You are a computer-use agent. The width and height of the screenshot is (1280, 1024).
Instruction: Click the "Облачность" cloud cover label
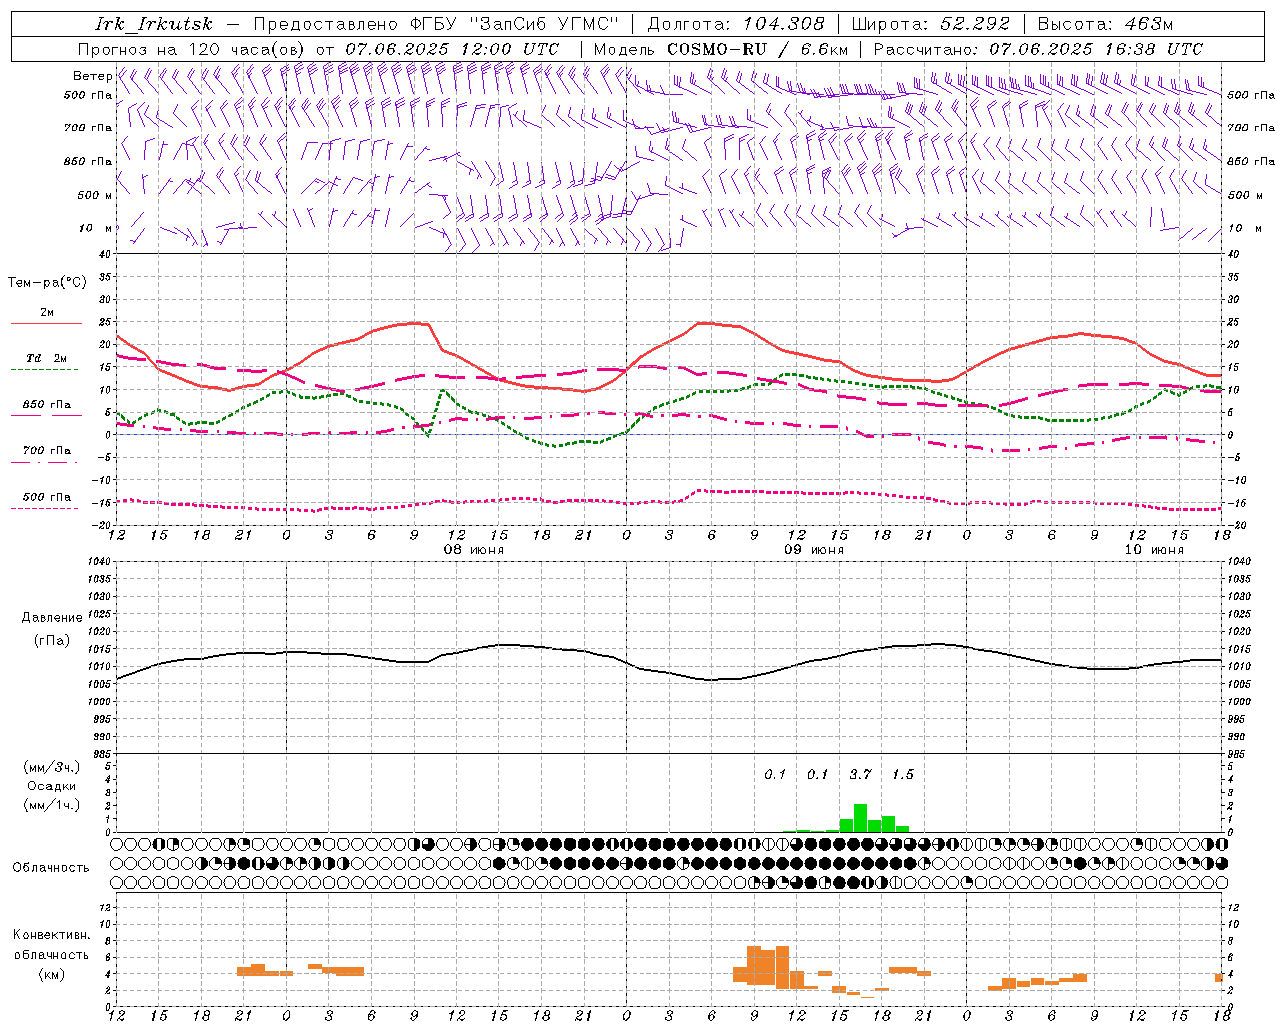(x=51, y=867)
